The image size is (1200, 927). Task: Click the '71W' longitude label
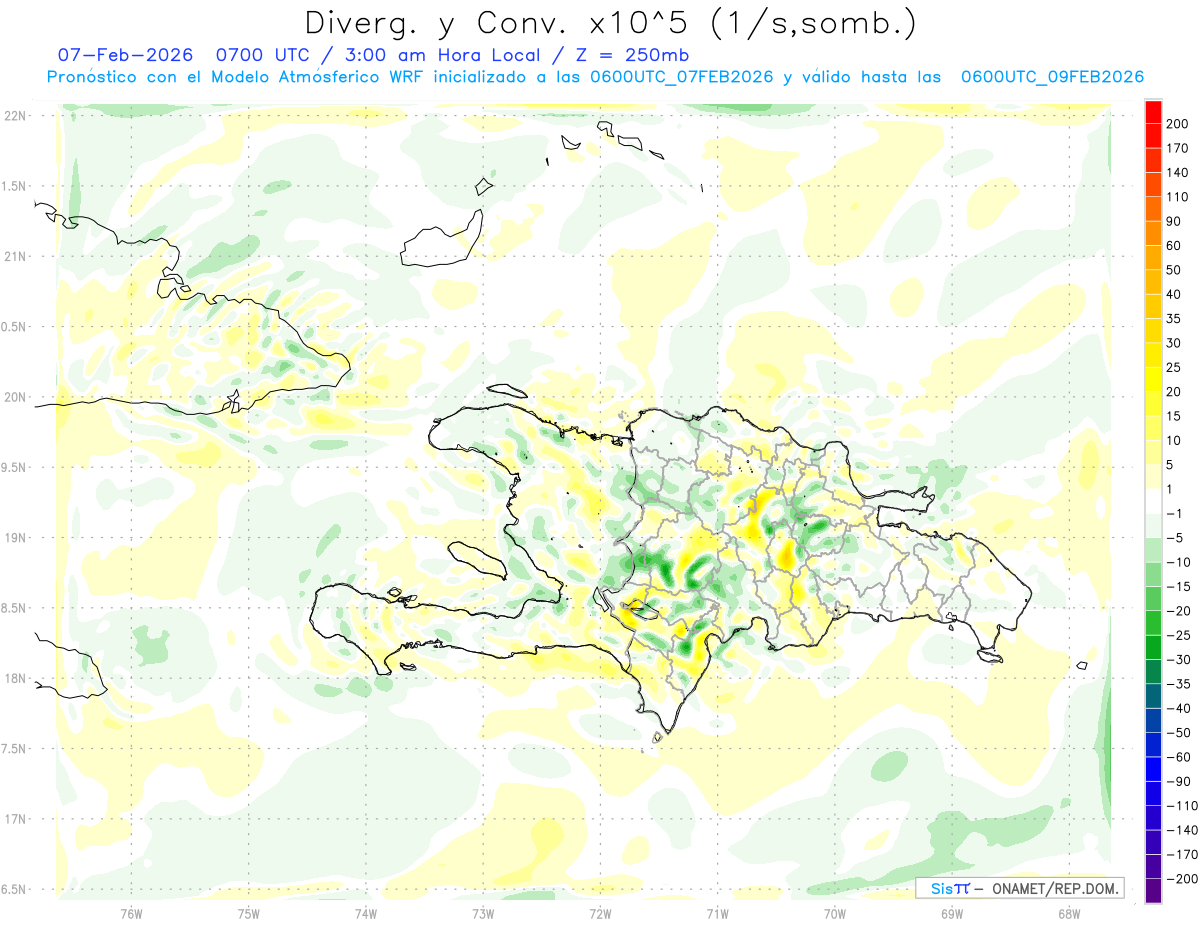(717, 913)
